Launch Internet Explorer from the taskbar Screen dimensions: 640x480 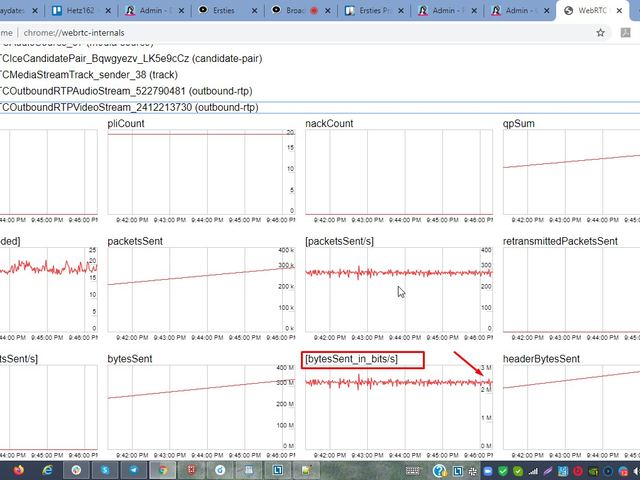click(x=47, y=471)
